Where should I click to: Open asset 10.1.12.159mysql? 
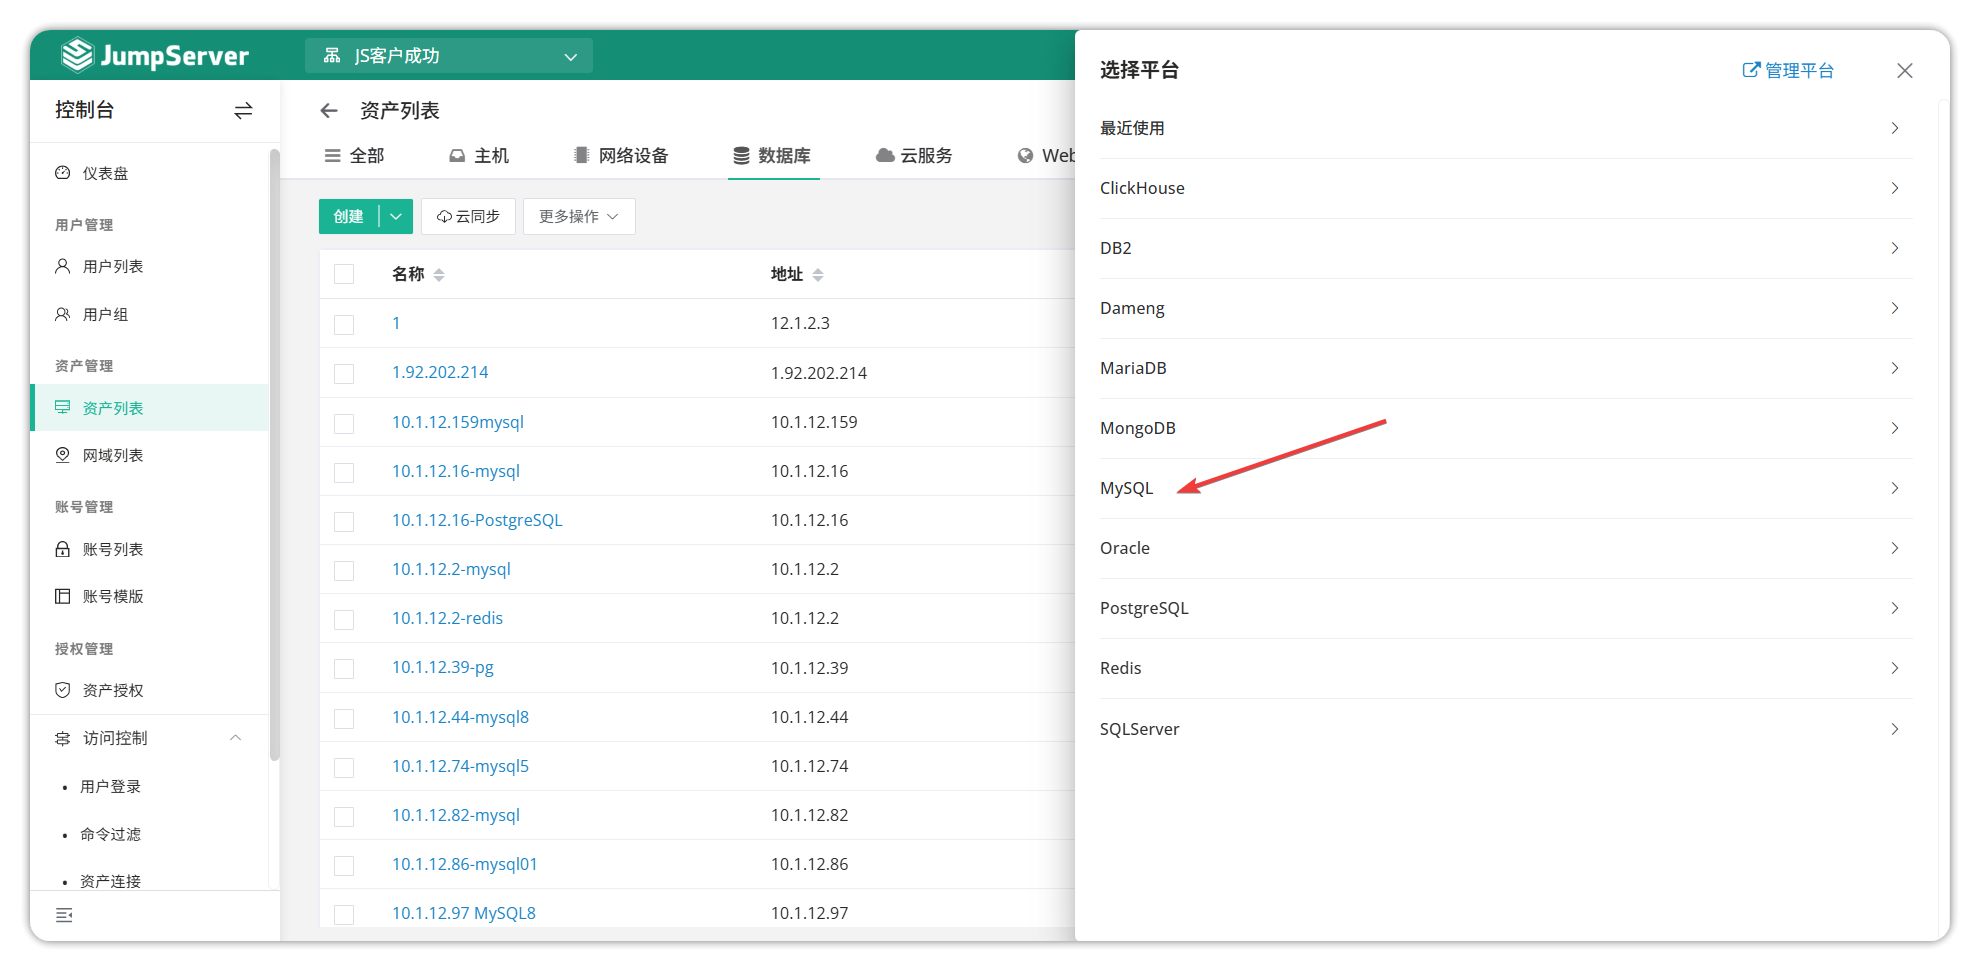click(458, 421)
